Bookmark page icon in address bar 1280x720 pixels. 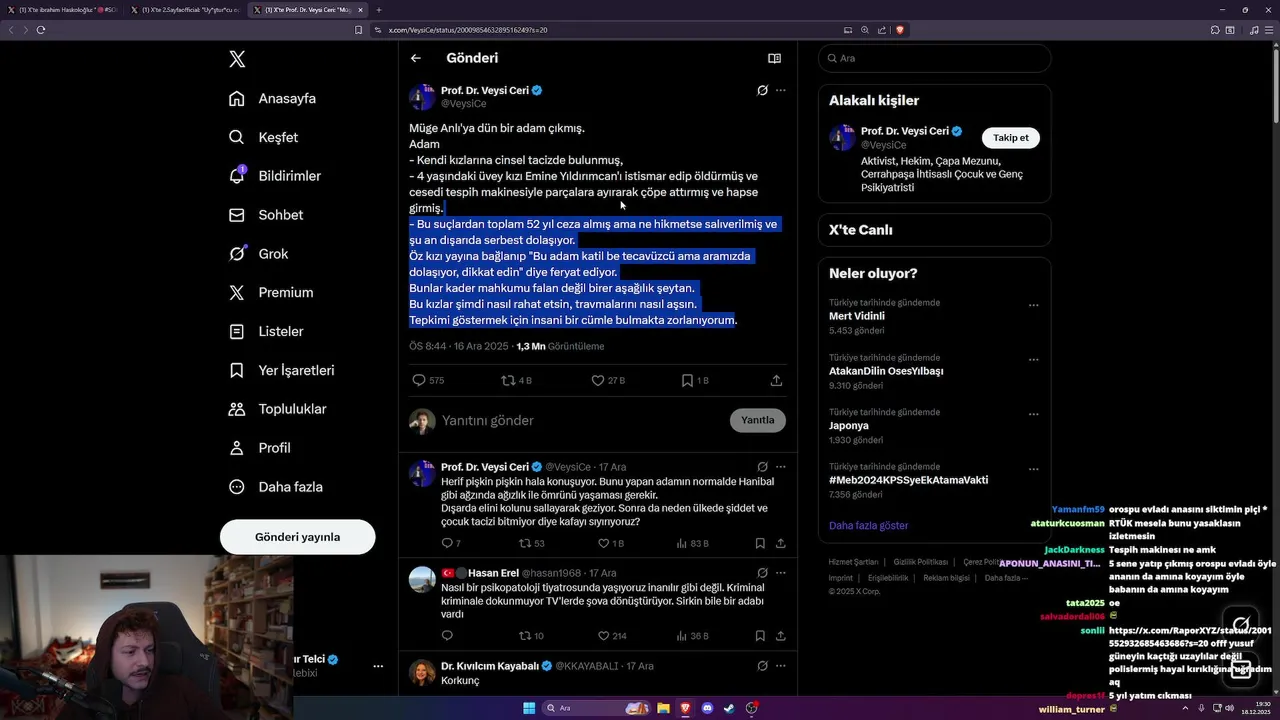[x=359, y=30]
